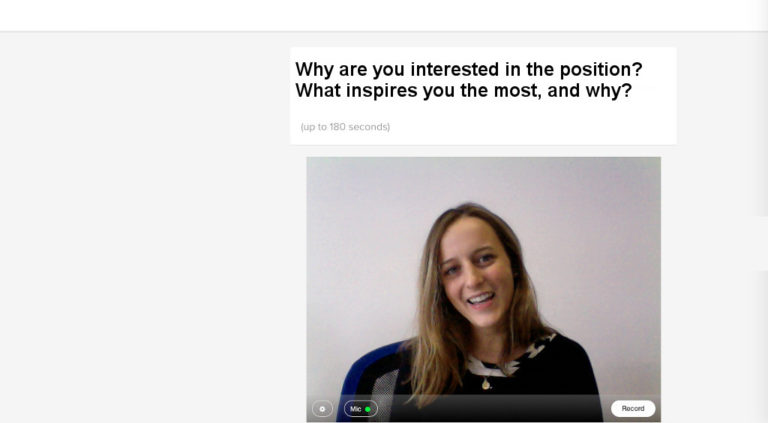The width and height of the screenshot is (768, 423).
Task: Click the white panel on right edge
Action: click(x=760, y=243)
